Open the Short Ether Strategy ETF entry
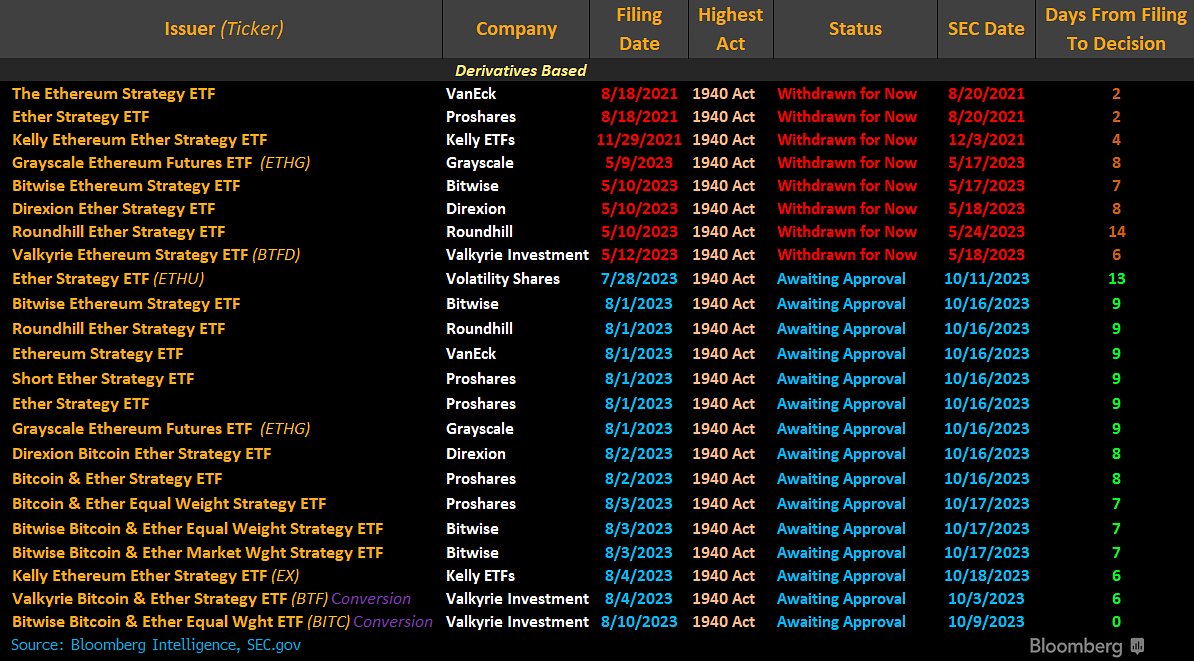This screenshot has height=661, width=1194. click(x=103, y=379)
